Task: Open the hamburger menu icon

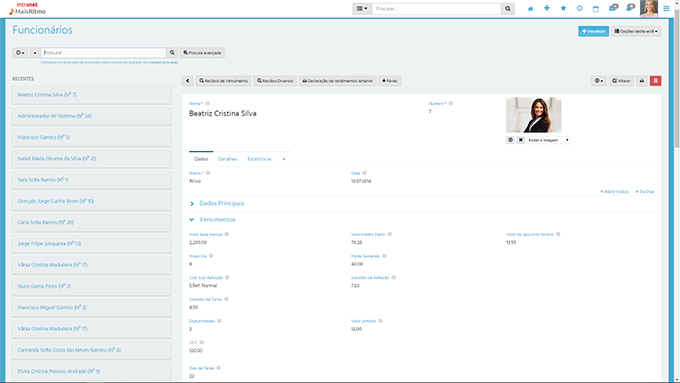Action: click(666, 9)
